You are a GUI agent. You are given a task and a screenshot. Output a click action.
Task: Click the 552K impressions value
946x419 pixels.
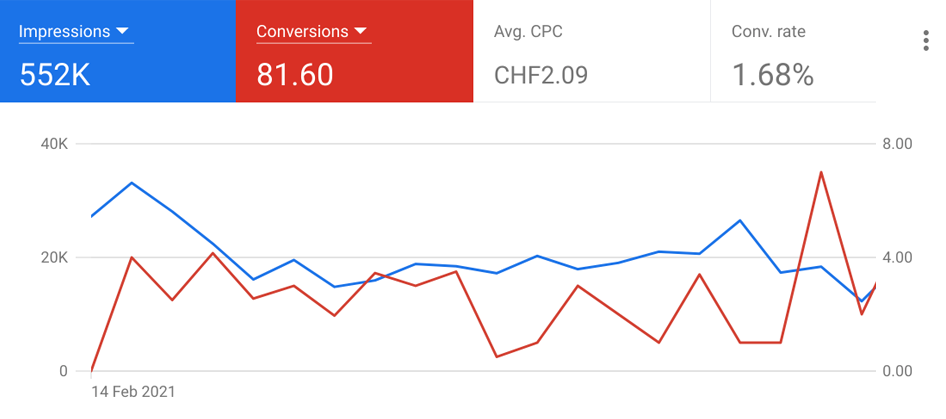click(x=55, y=75)
